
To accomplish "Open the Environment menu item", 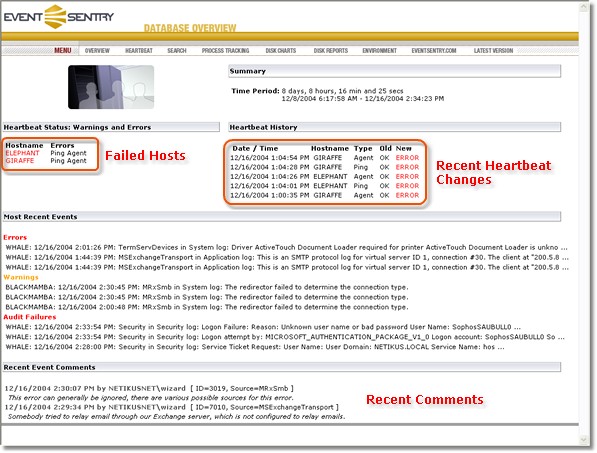I will pos(380,51).
